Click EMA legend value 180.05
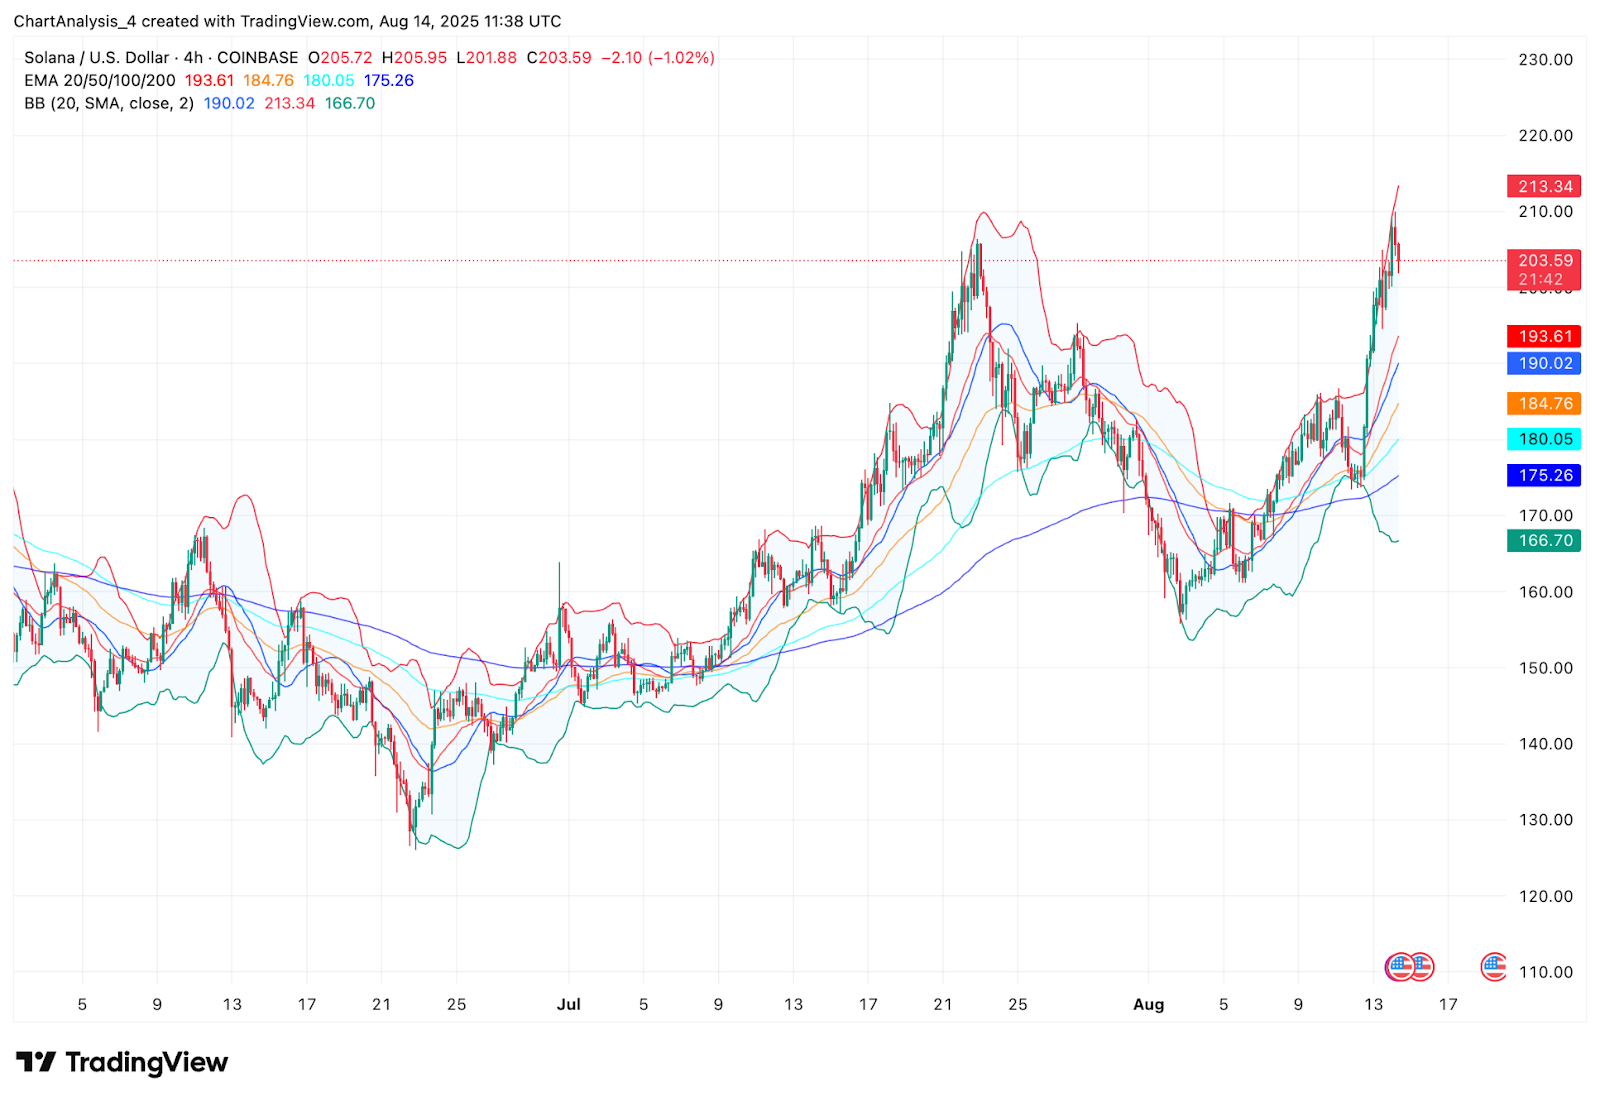The height and width of the screenshot is (1102, 1600). click(329, 81)
